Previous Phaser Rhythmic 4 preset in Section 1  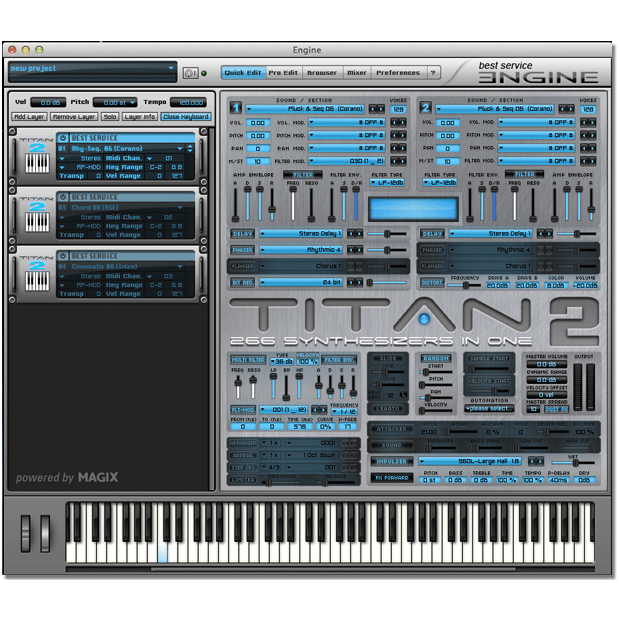(351, 250)
